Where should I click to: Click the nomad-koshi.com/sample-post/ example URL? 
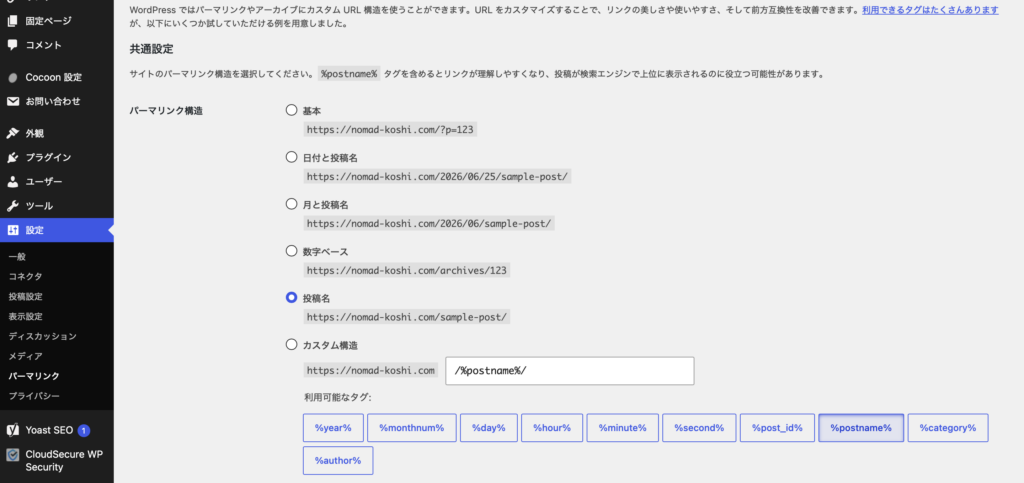coord(407,317)
